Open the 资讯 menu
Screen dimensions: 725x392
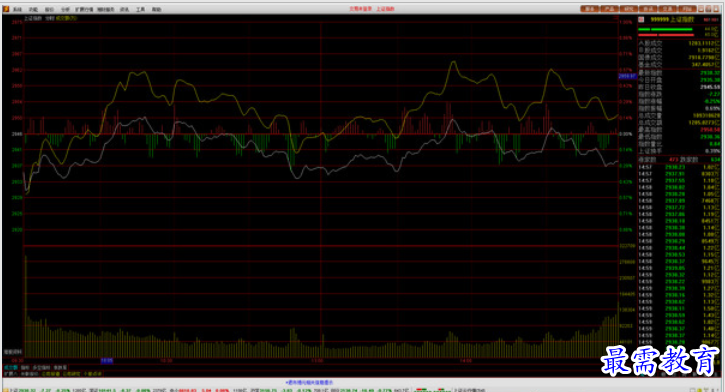click(124, 9)
